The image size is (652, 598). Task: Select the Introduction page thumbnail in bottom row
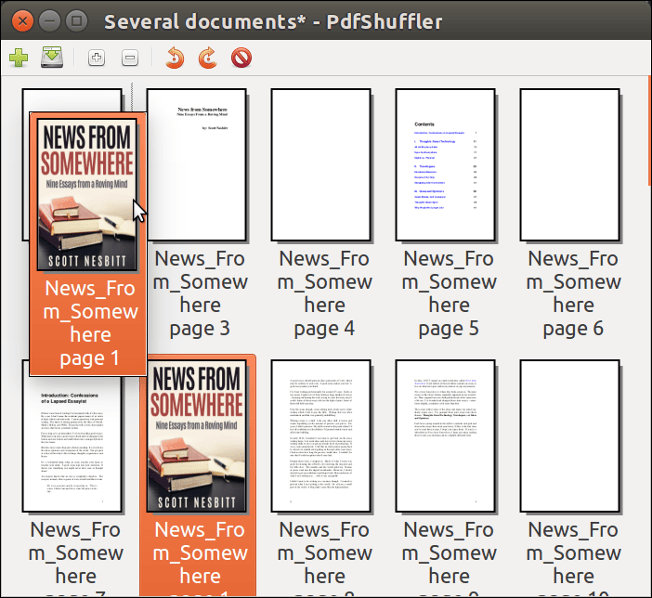coord(73,437)
